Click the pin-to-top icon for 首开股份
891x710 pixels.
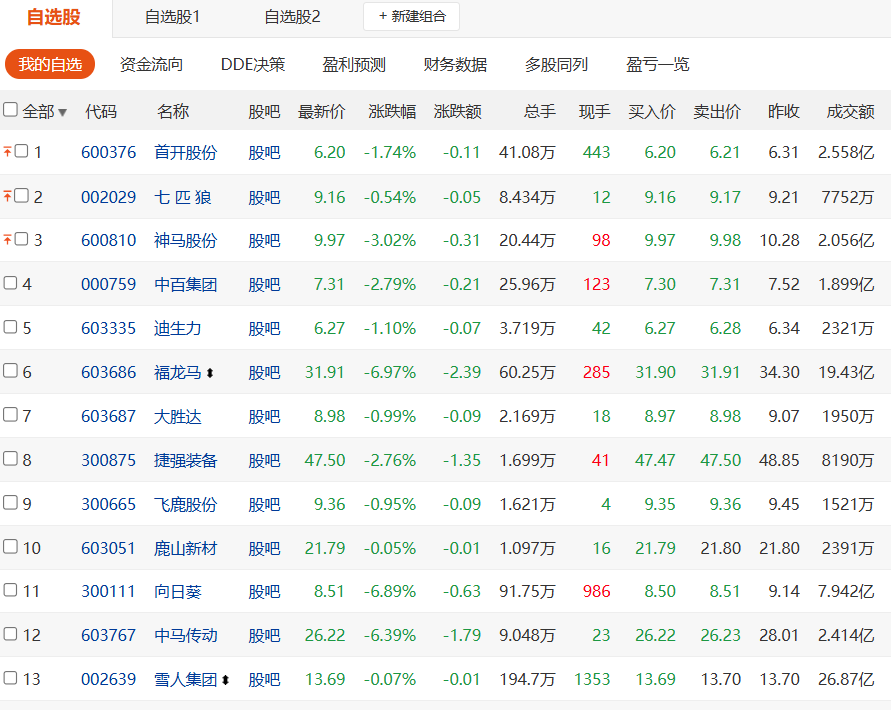click(7, 152)
